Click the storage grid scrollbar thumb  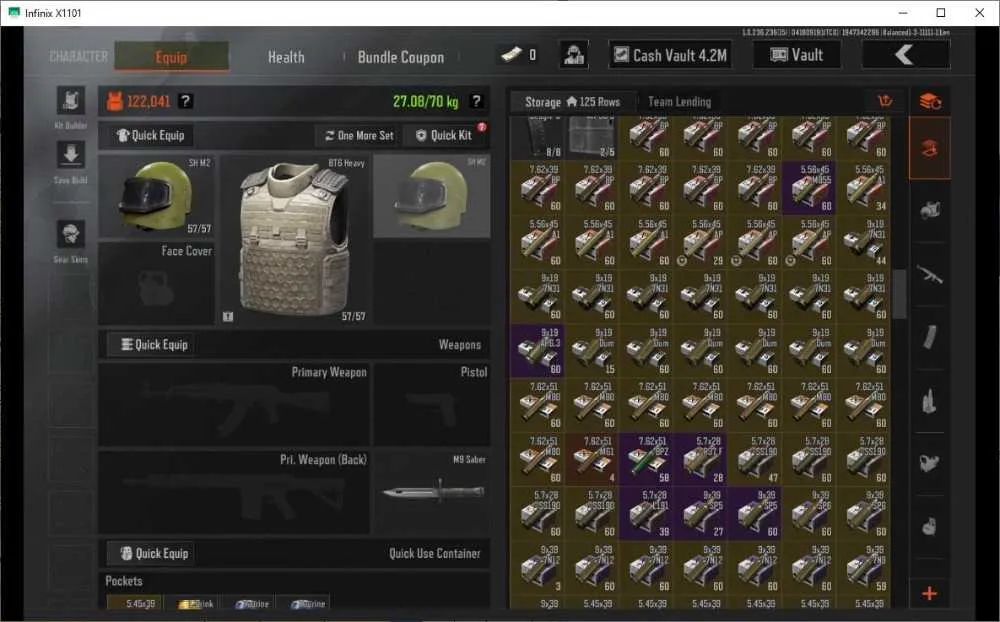click(x=899, y=293)
